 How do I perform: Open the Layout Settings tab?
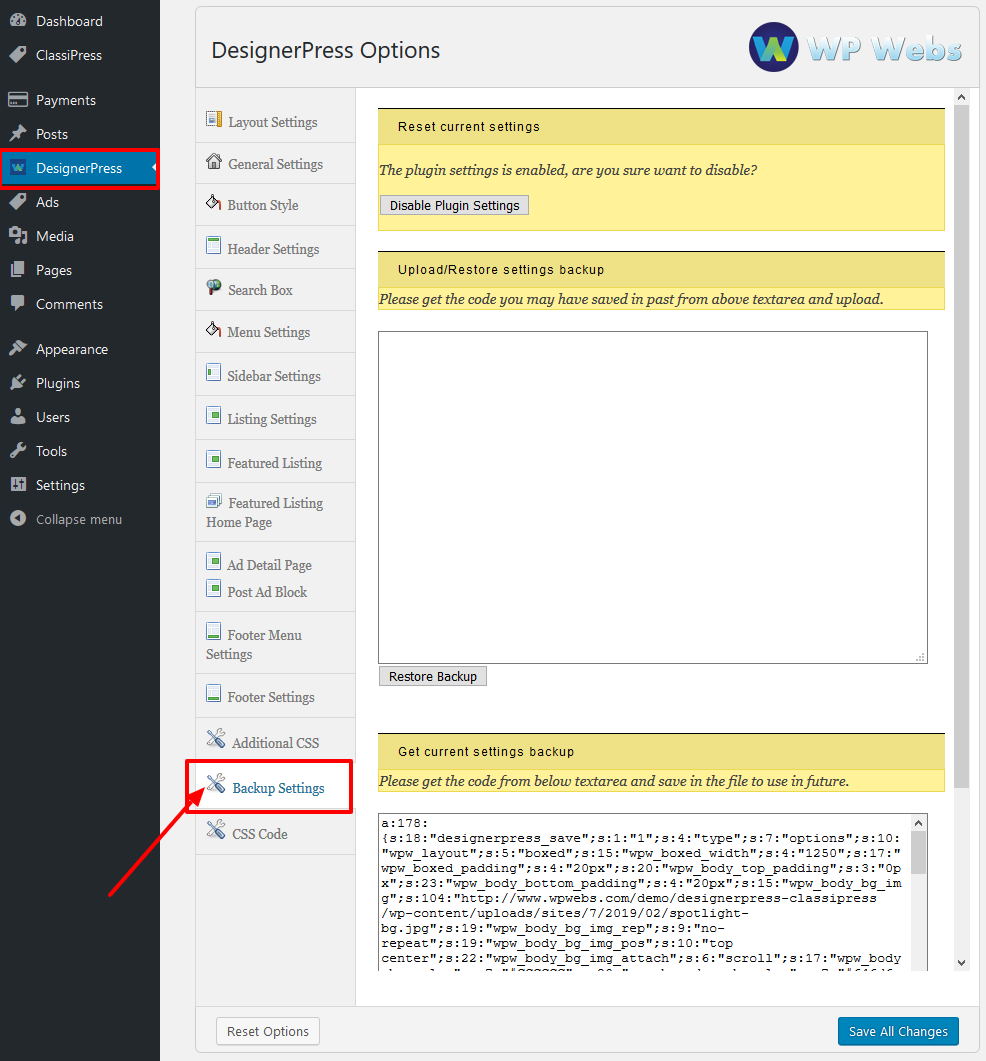click(275, 122)
